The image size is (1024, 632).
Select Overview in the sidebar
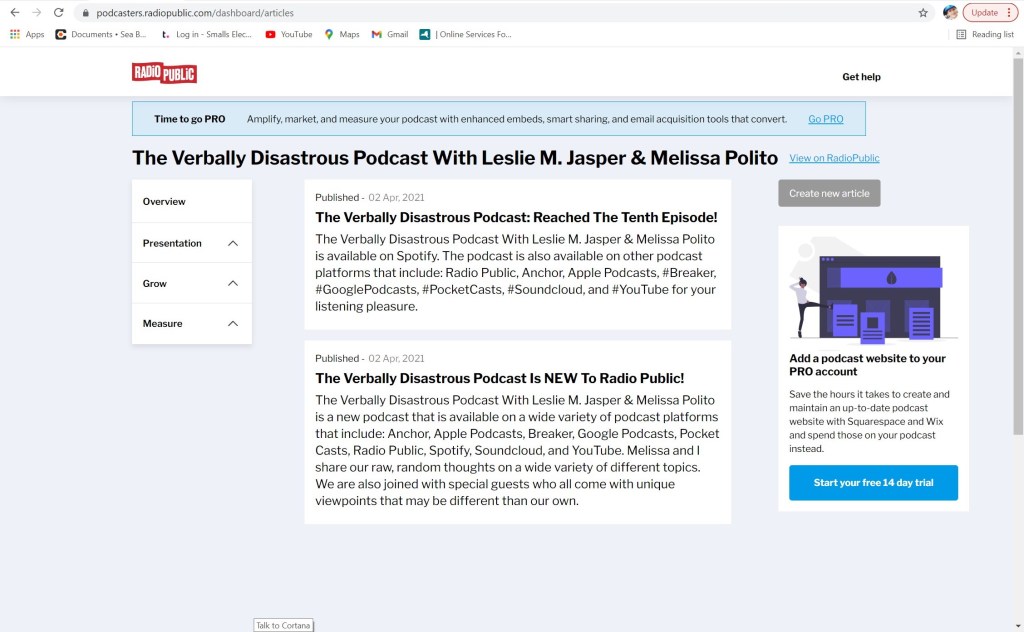coord(164,201)
